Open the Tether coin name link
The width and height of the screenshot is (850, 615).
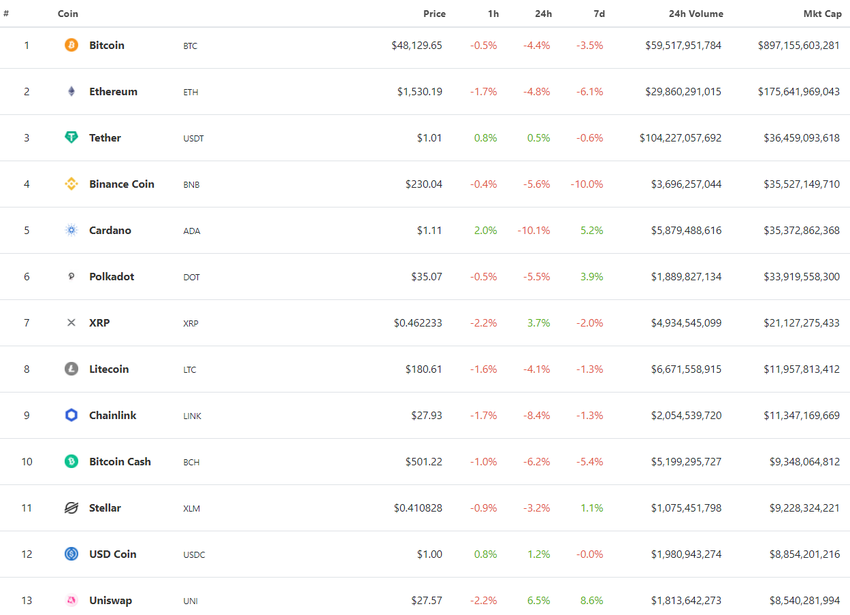pos(105,138)
